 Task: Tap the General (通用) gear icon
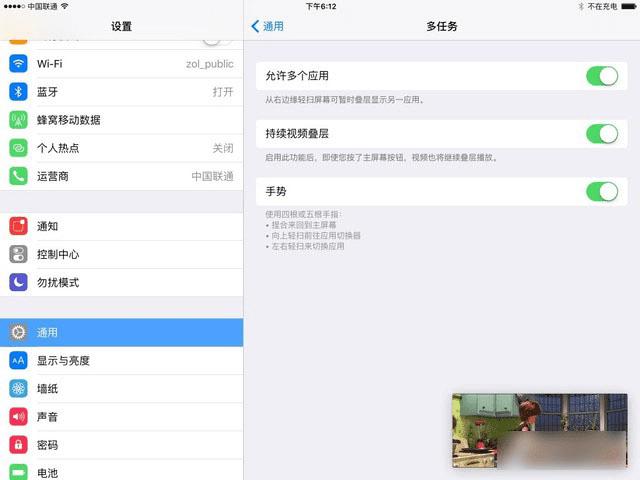(x=18, y=332)
